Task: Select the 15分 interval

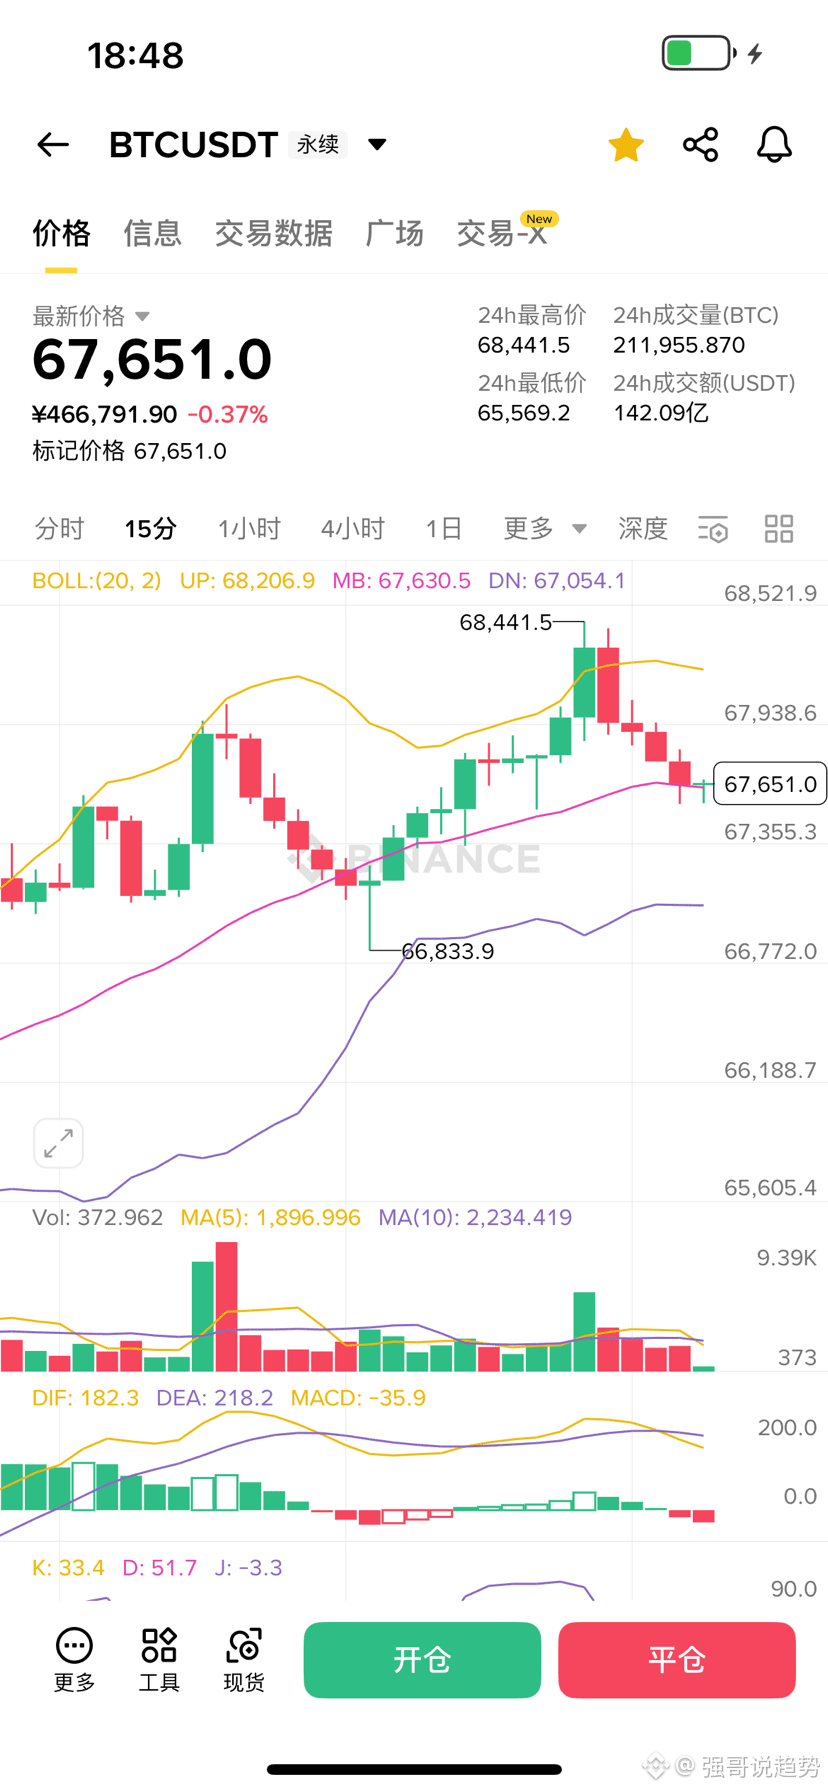Action: click(x=150, y=528)
